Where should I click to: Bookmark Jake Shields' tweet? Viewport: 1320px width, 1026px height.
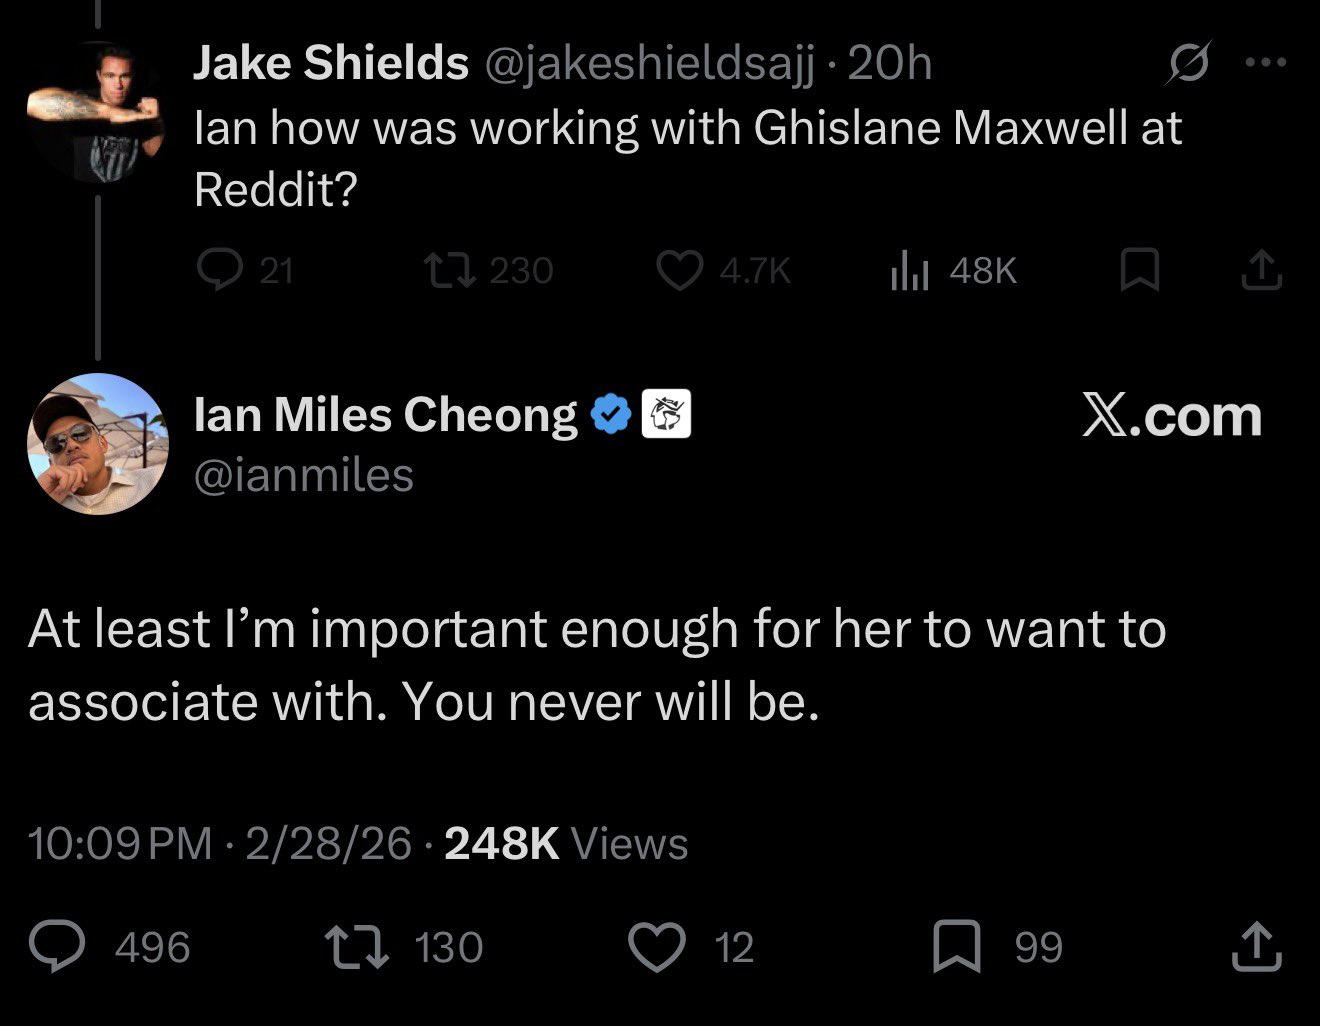tap(1139, 270)
